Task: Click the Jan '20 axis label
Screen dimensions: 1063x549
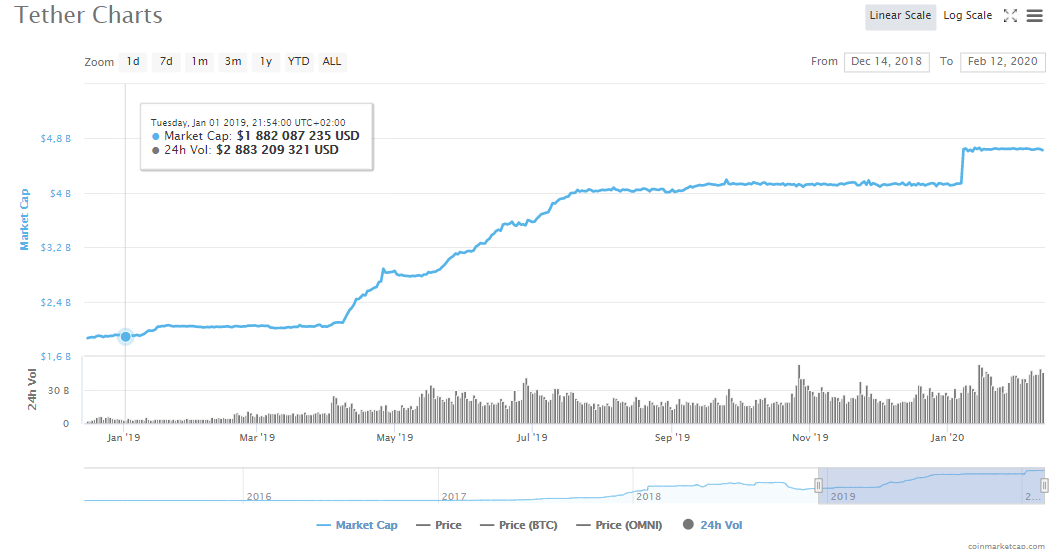Action: click(x=948, y=438)
